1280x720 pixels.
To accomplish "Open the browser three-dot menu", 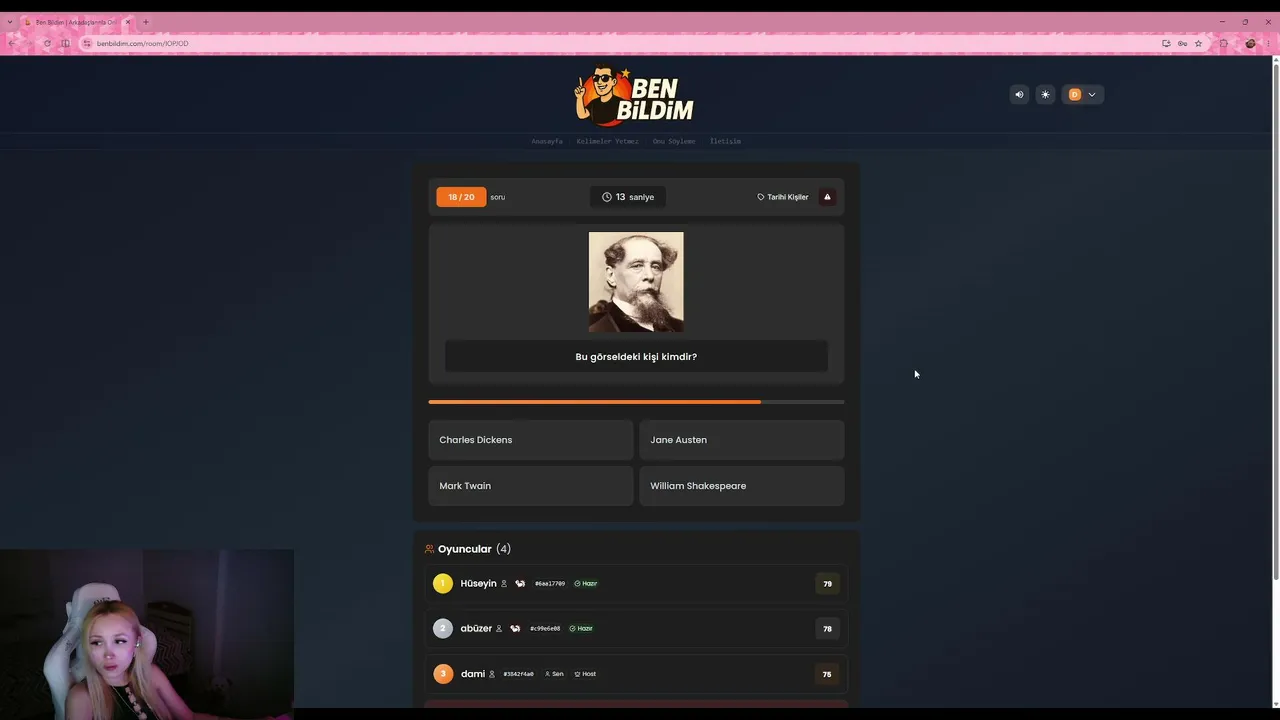I will coord(1268,44).
